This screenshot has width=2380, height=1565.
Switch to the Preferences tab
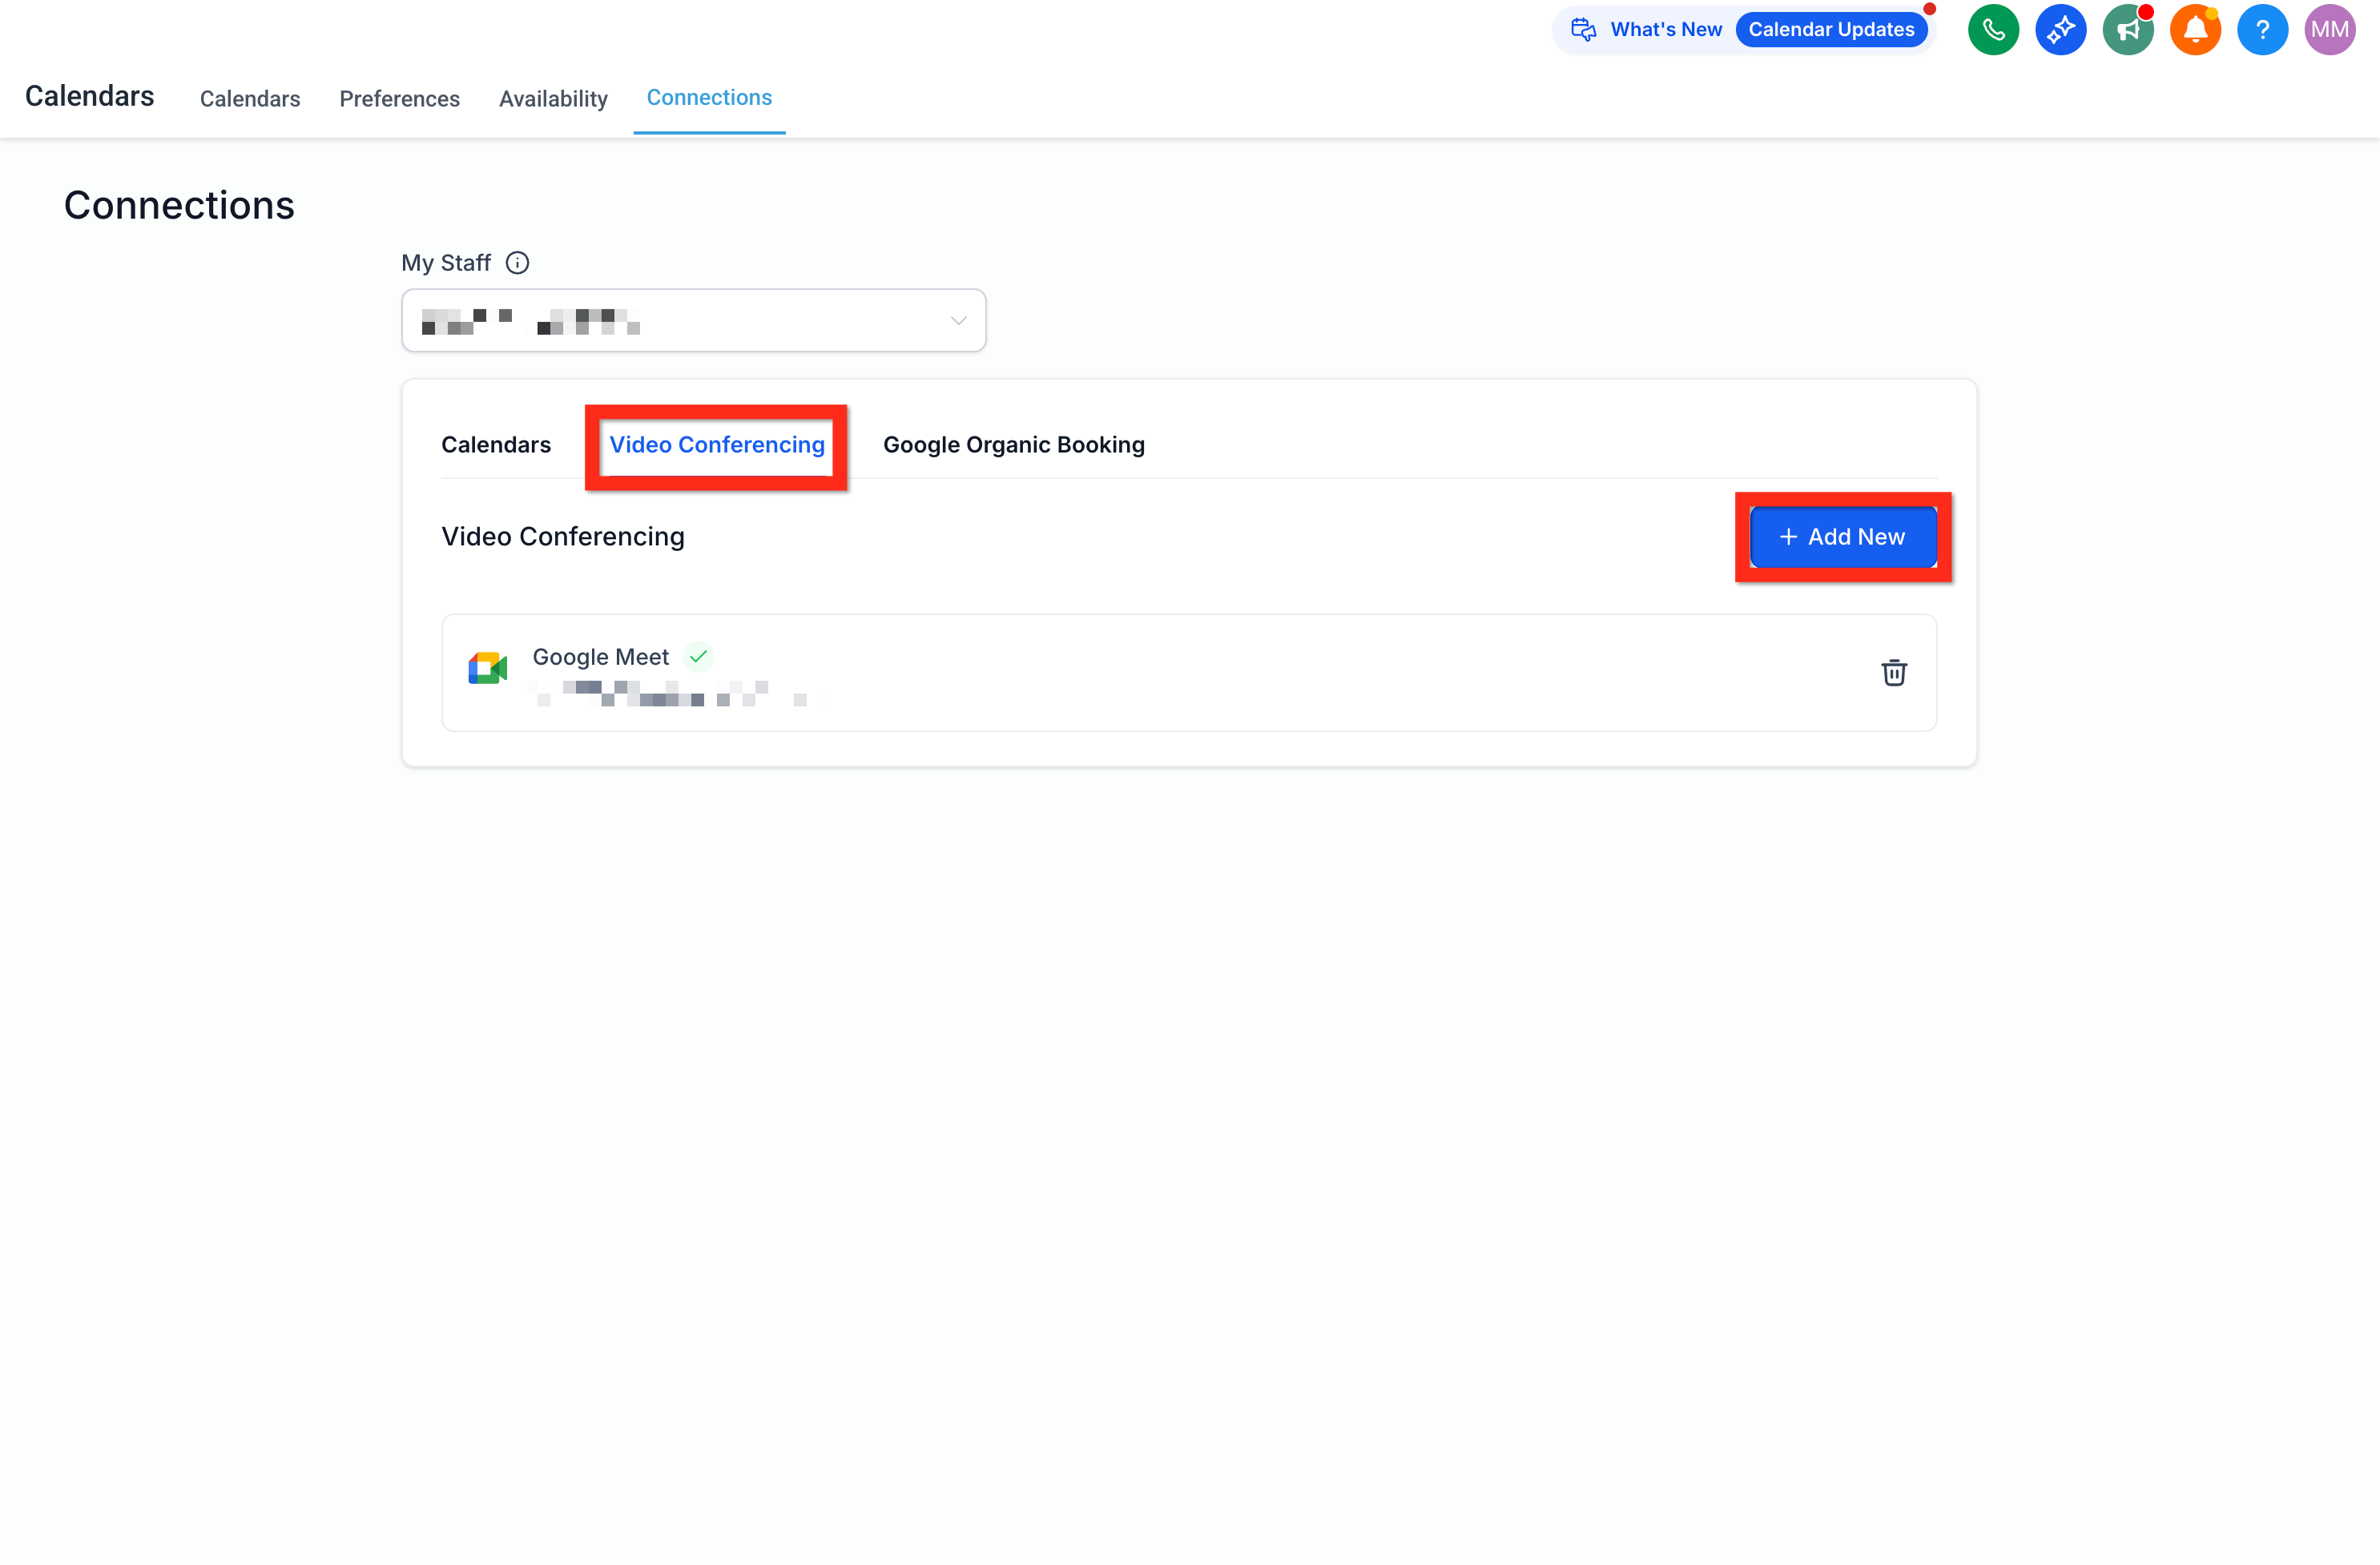[x=399, y=99]
